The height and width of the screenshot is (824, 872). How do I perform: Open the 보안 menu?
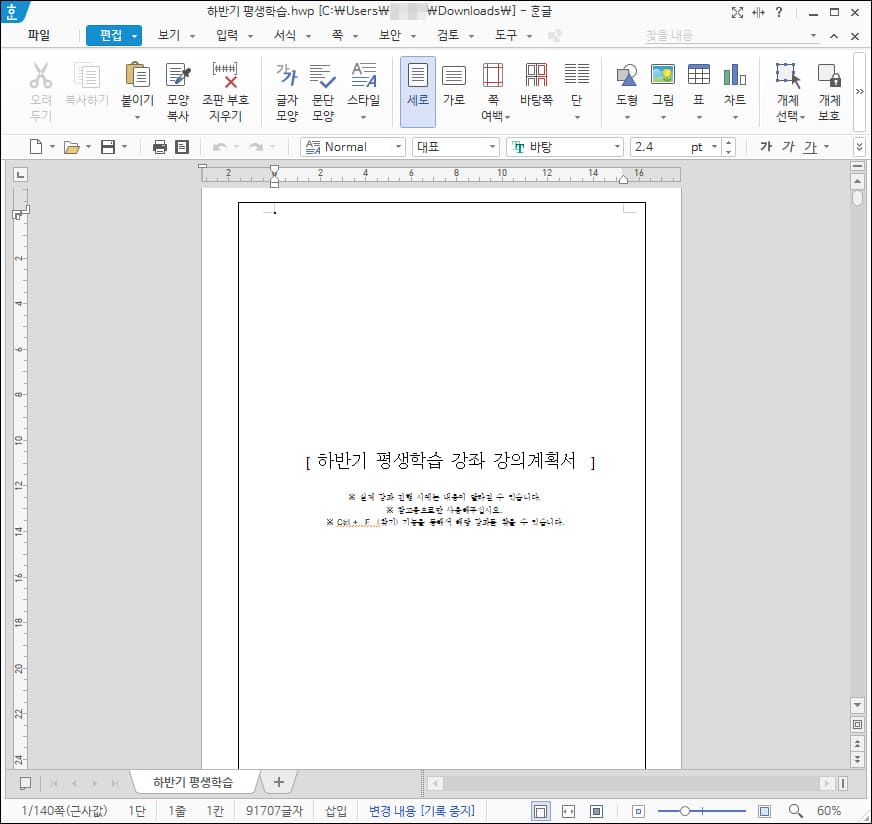click(x=390, y=35)
